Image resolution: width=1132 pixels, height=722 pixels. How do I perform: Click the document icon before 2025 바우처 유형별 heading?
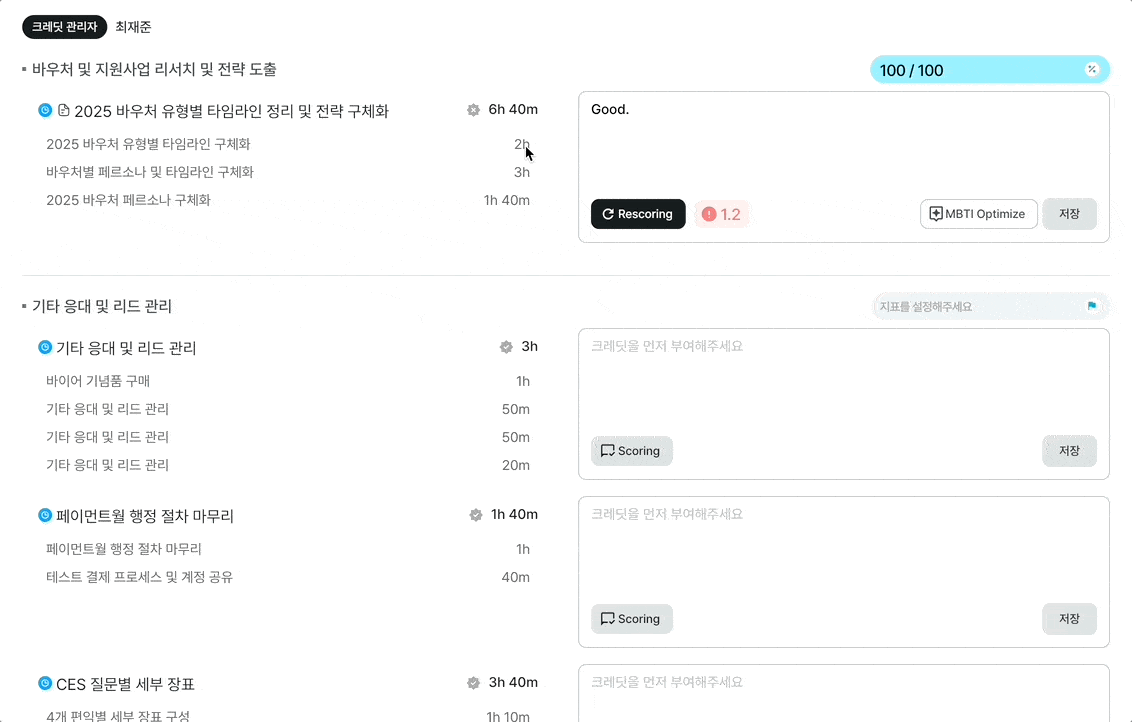coord(62,110)
